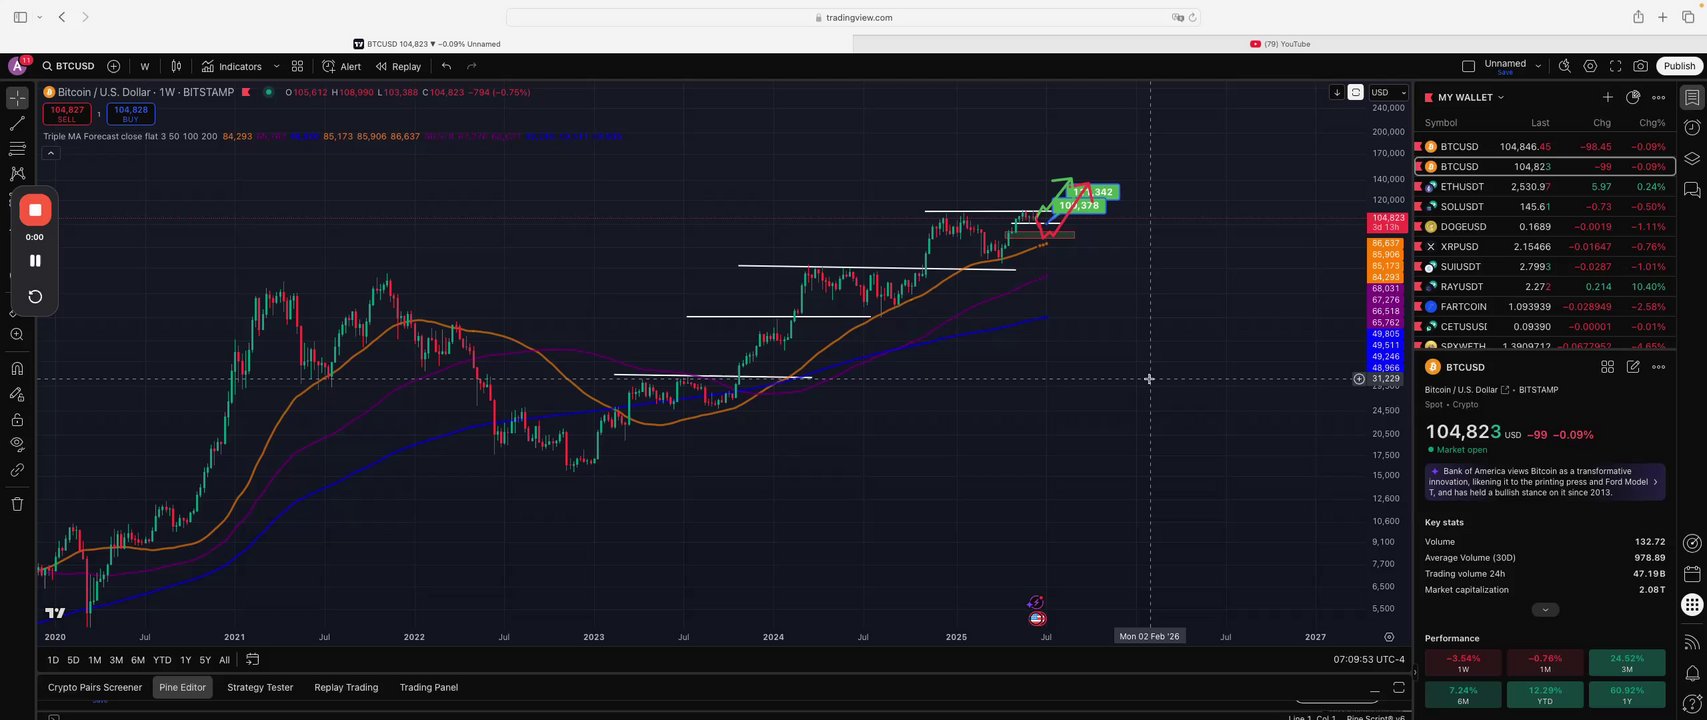Start bar Replay mode
The image size is (1707, 720).
[x=398, y=66]
